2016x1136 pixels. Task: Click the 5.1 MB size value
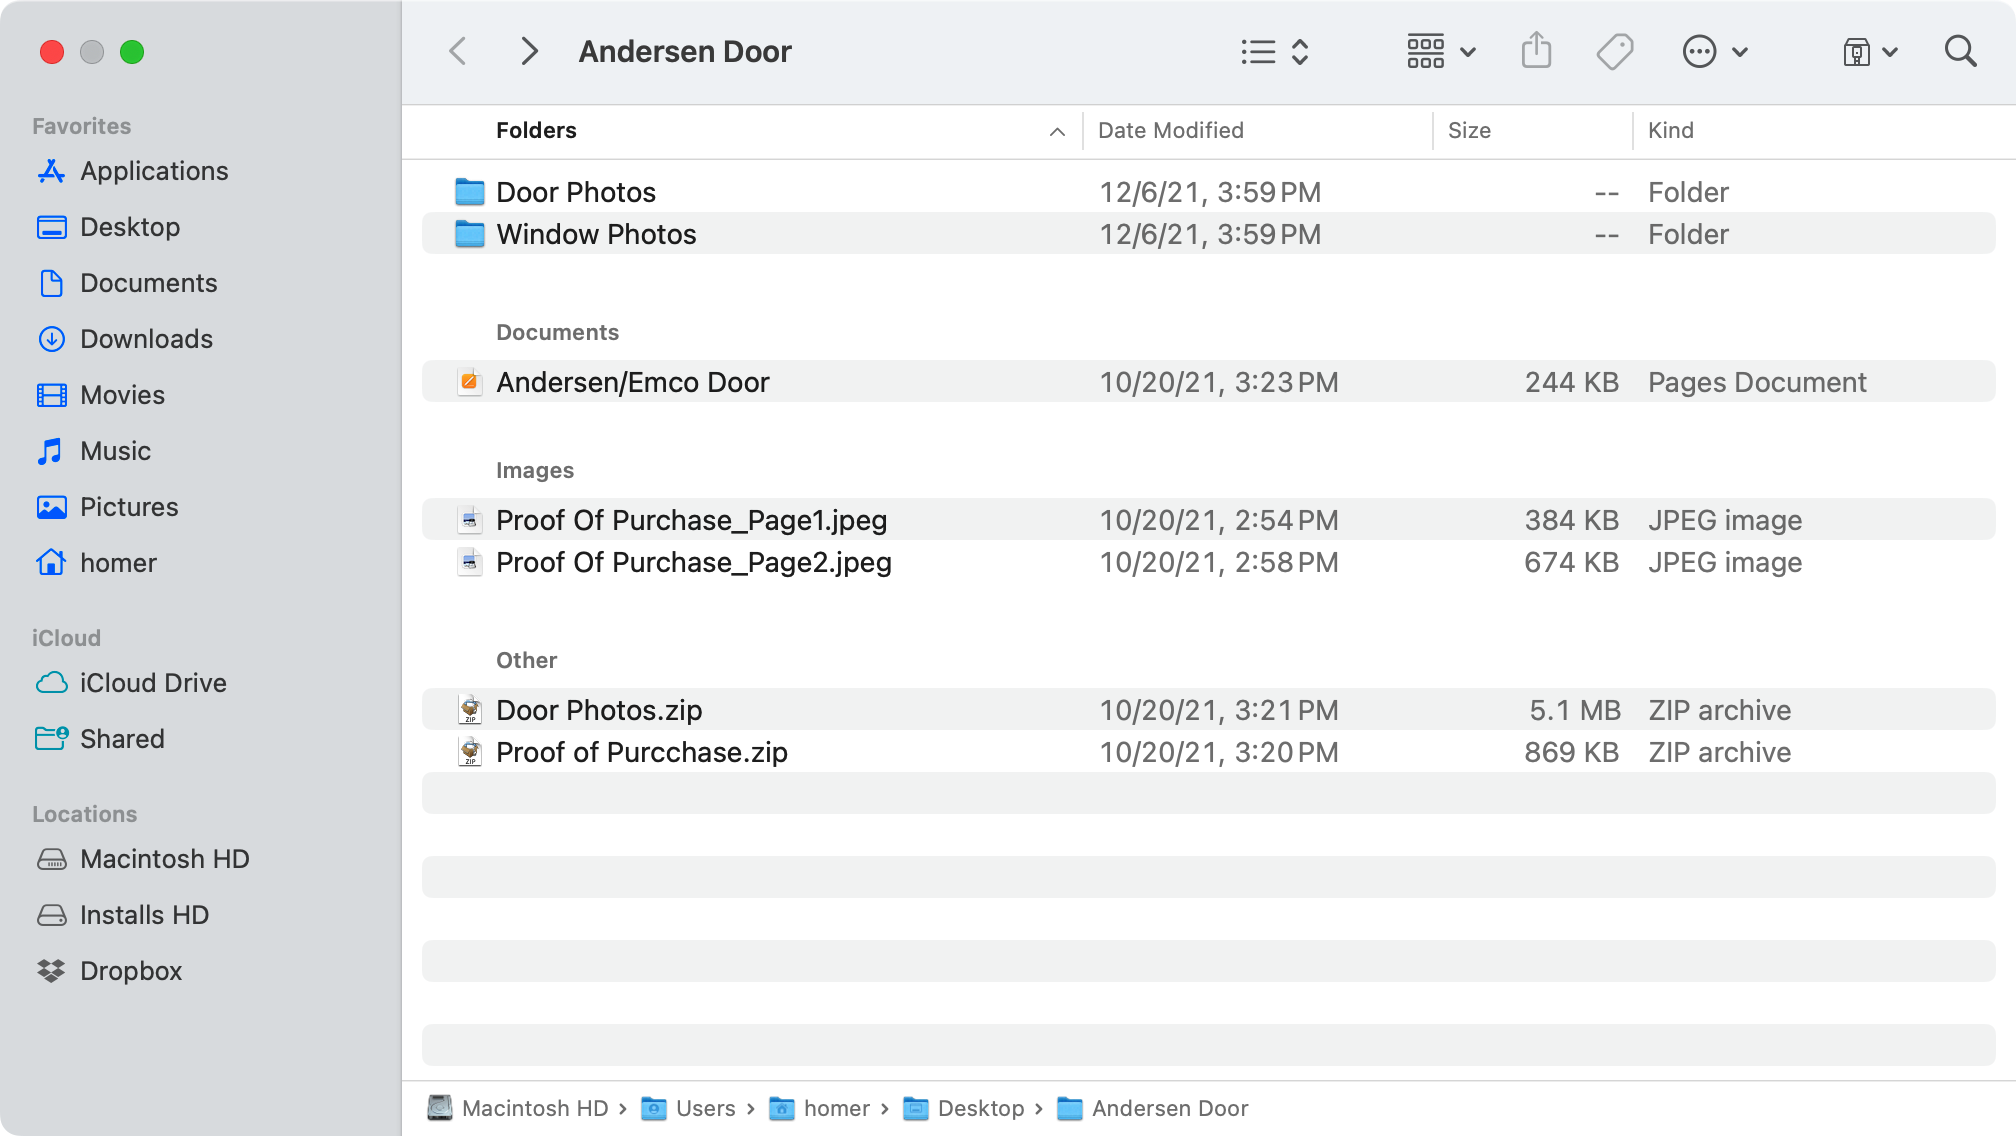click(x=1575, y=710)
